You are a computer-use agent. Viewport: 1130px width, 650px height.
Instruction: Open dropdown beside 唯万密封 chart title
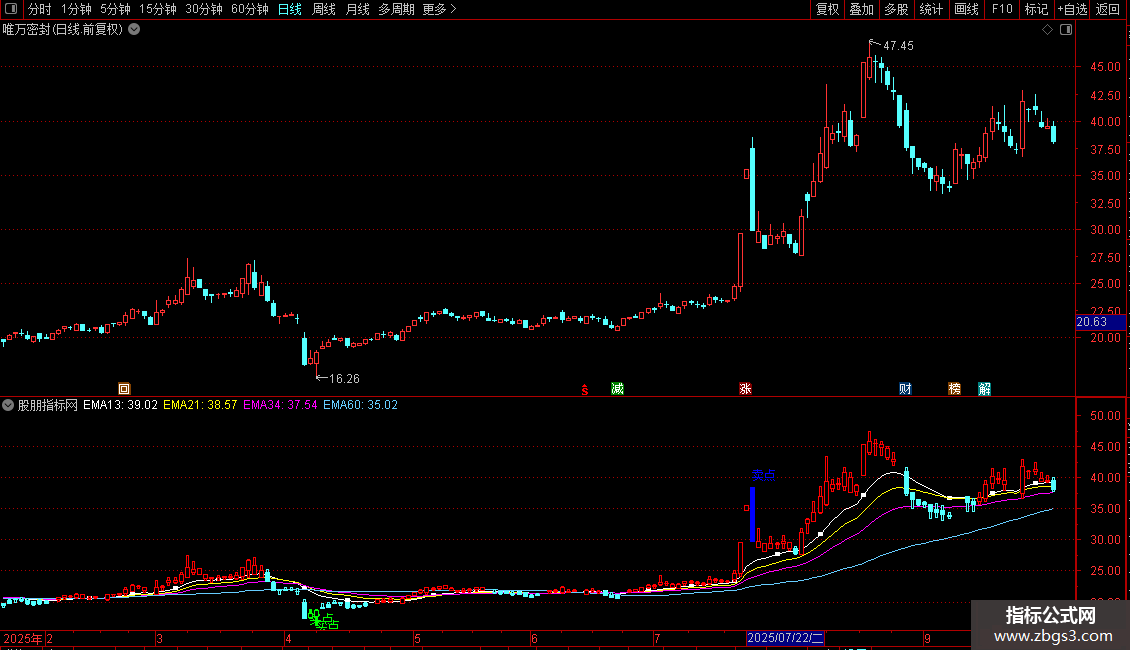click(134, 30)
